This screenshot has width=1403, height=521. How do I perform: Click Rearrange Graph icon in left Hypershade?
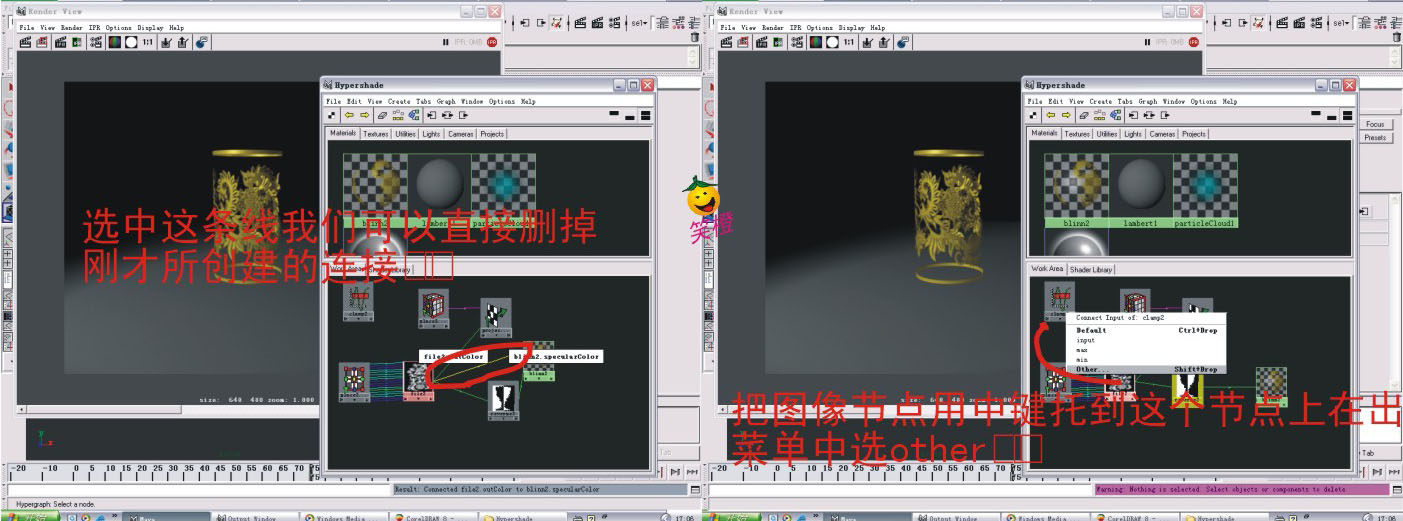pos(398,115)
